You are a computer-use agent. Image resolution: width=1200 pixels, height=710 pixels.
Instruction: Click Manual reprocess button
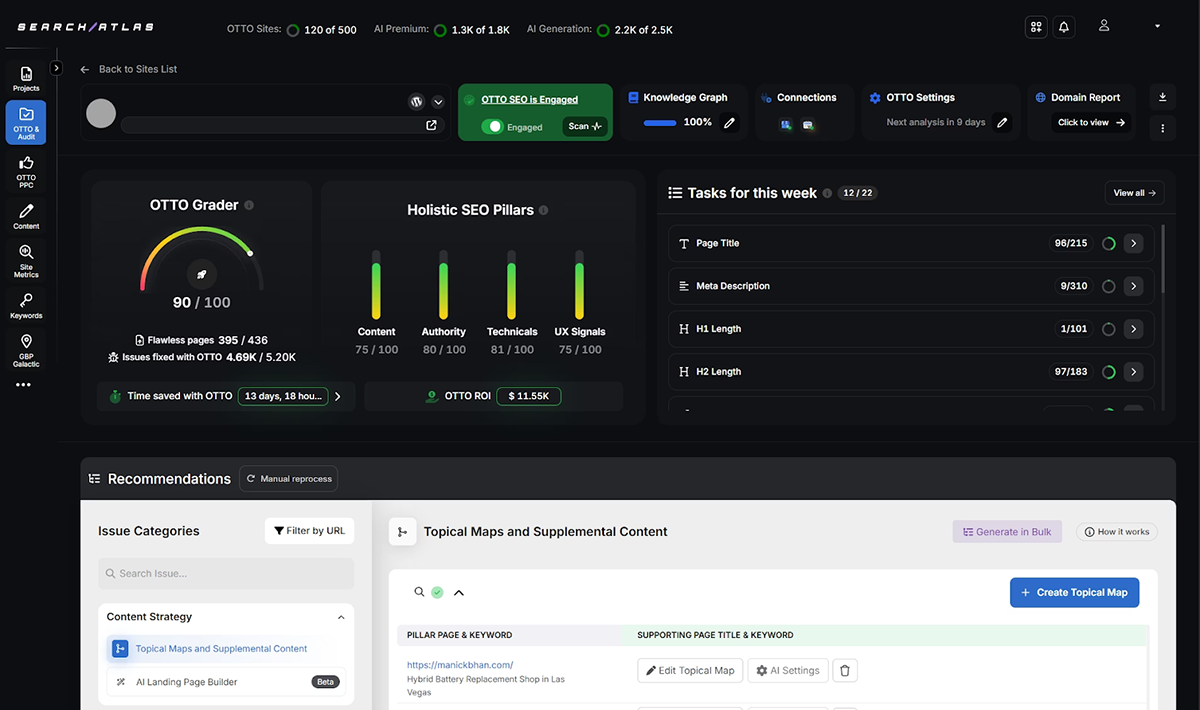click(x=289, y=479)
